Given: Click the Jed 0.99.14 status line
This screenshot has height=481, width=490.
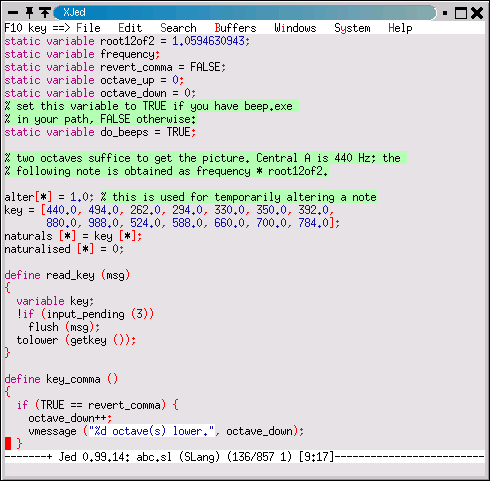Looking at the screenshot, I should point(245,457).
